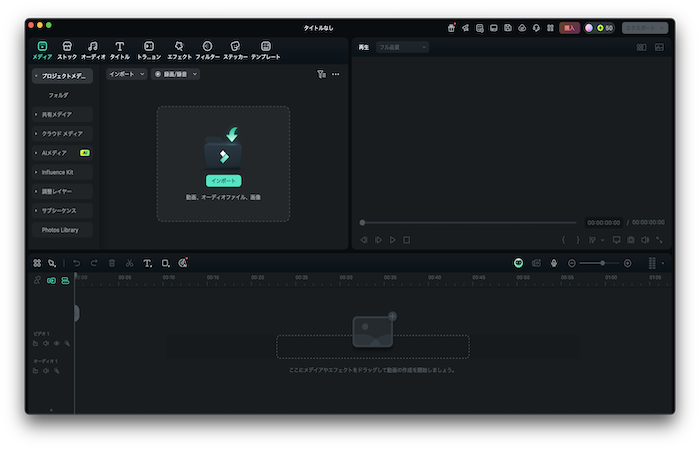This screenshot has width=700, height=450.
Task: Open the フィルター (Filters) tab
Action: [207, 50]
